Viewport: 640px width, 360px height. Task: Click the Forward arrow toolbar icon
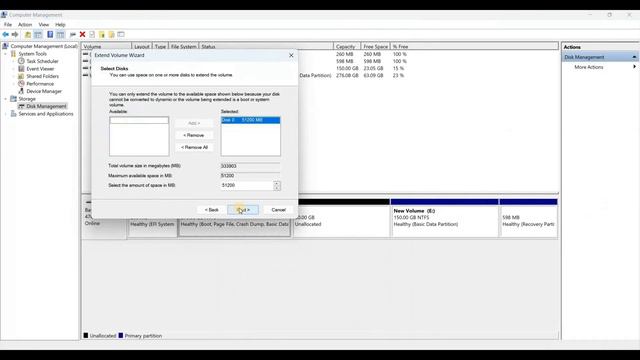click(x=15, y=35)
